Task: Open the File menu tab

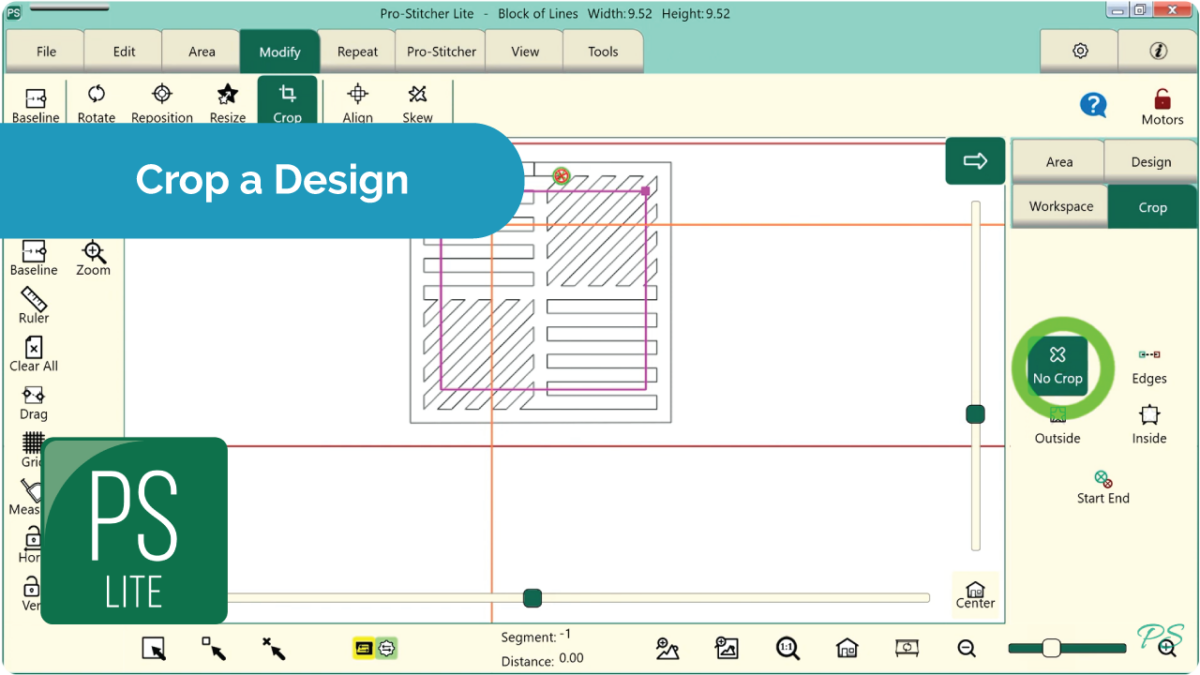Action: click(46, 52)
